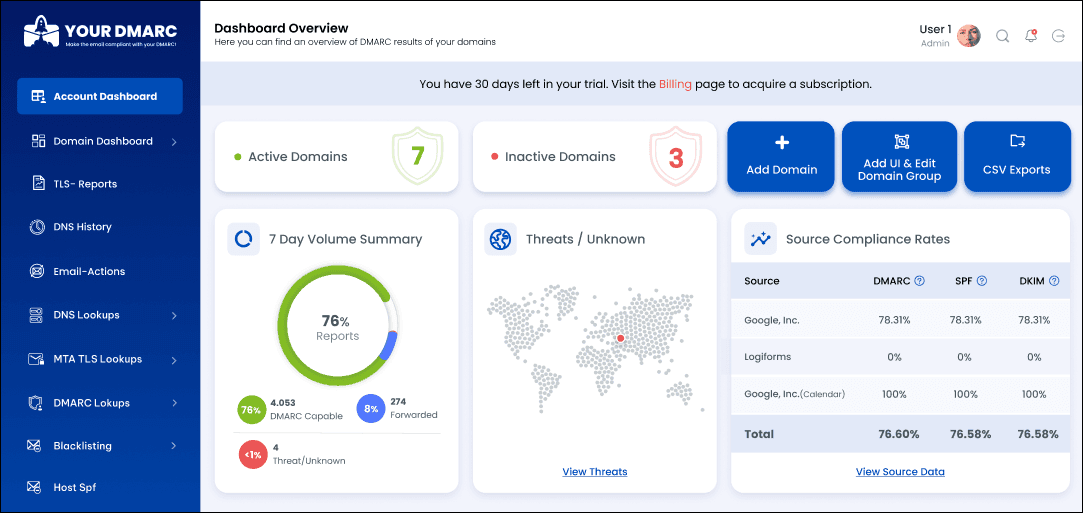Click the Blacklisting envelope icon
The image size is (1083, 513).
coord(36,446)
